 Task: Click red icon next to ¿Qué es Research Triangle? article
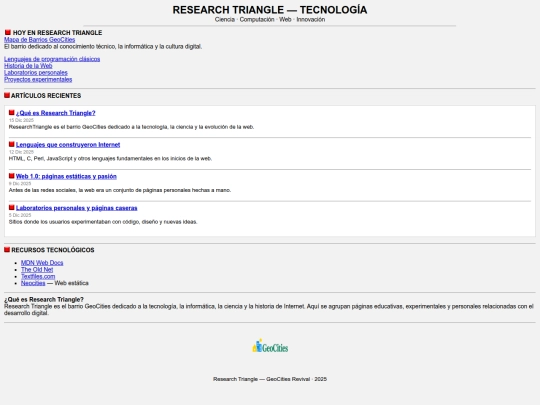tap(11, 112)
